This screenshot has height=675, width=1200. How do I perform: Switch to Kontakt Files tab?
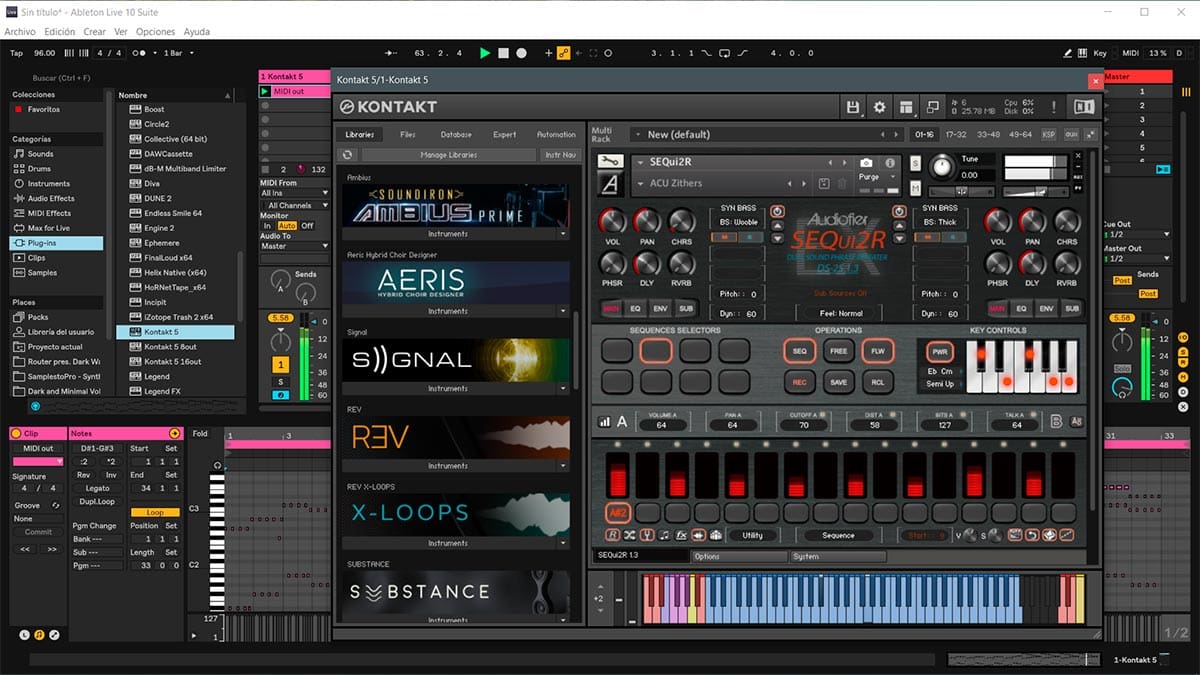point(408,134)
